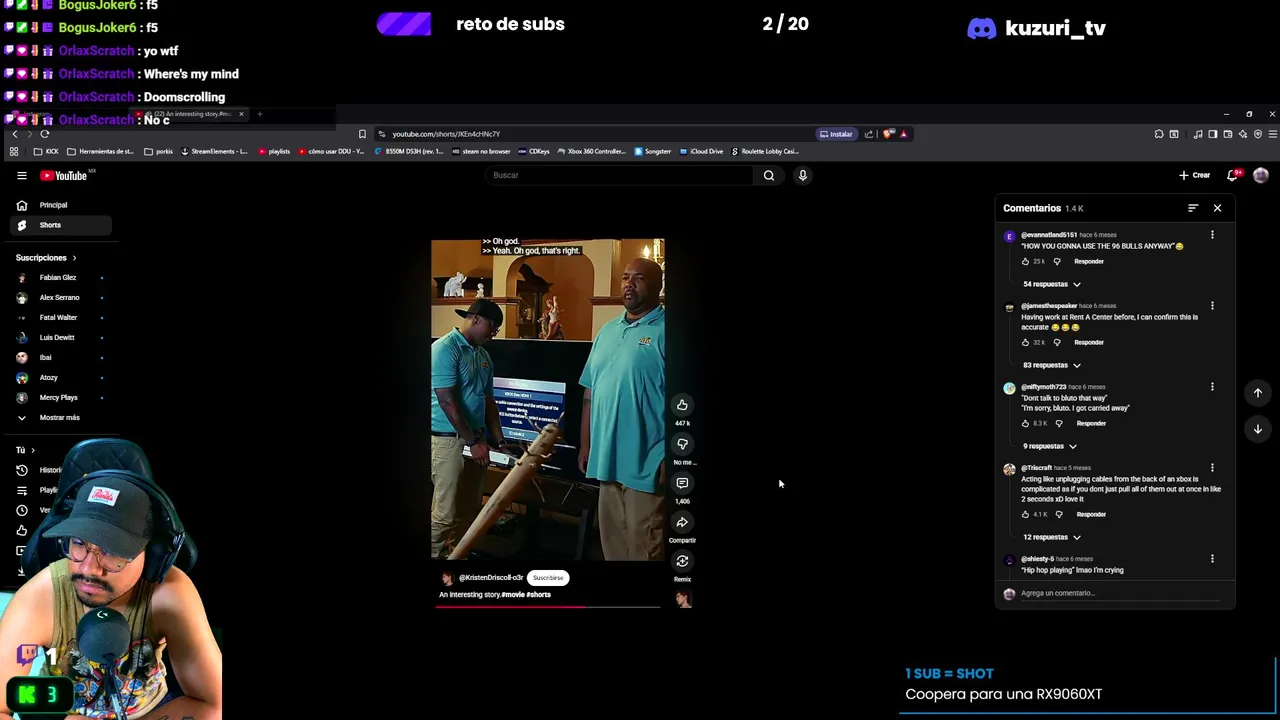Expand the 12 respuestas thread
This screenshot has width=1280, height=720.
[x=1051, y=537]
